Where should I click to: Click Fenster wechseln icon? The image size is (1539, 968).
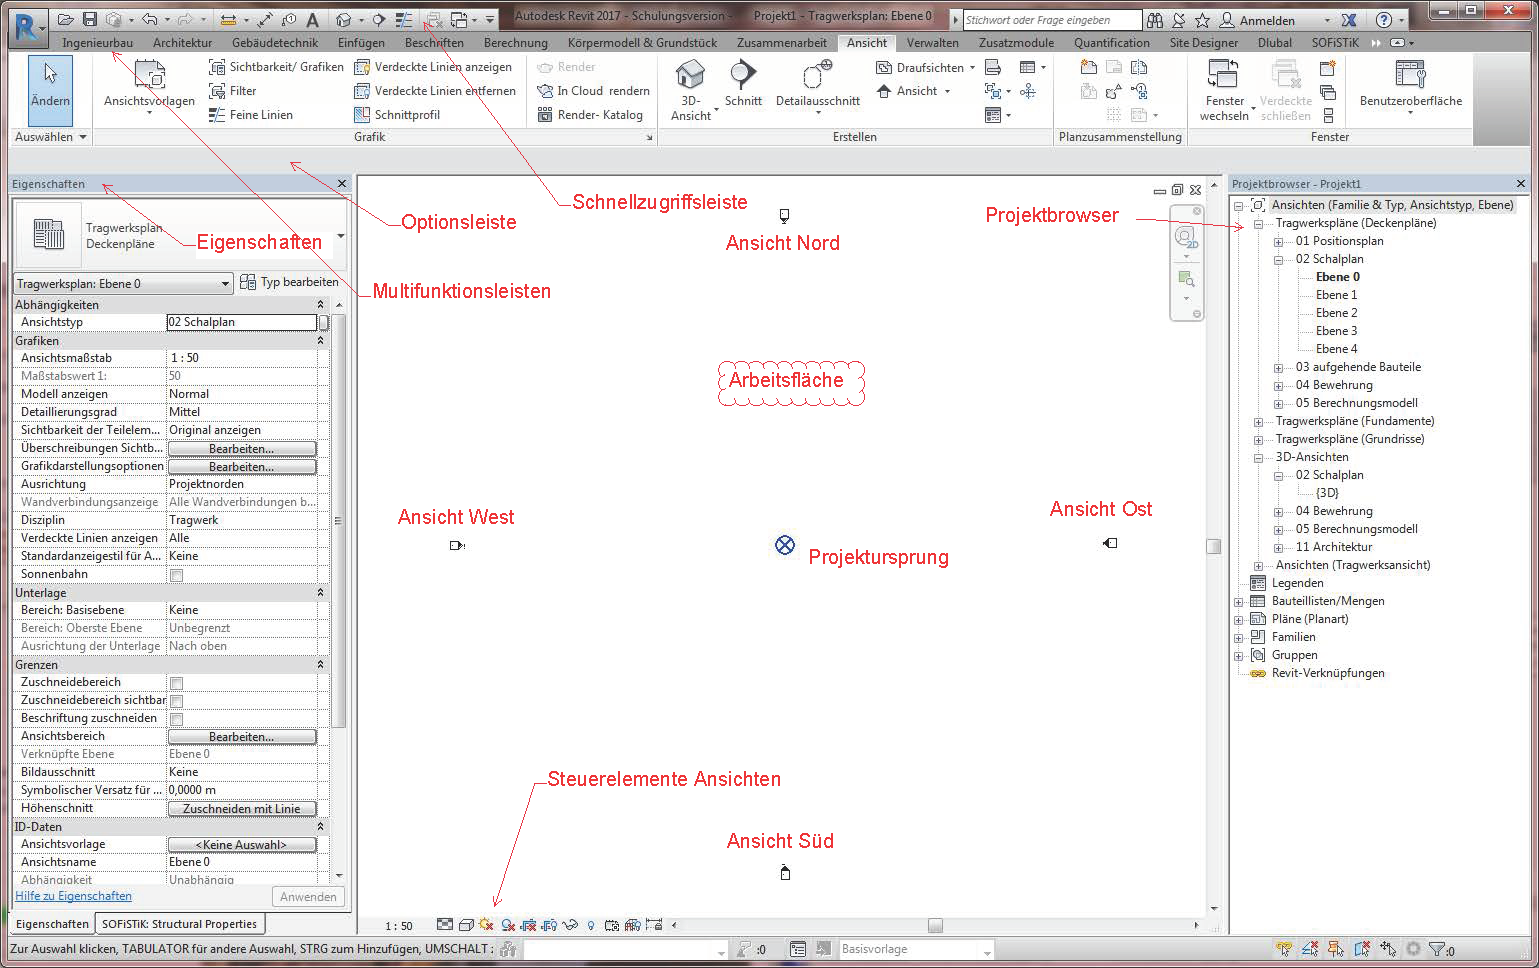[1223, 76]
